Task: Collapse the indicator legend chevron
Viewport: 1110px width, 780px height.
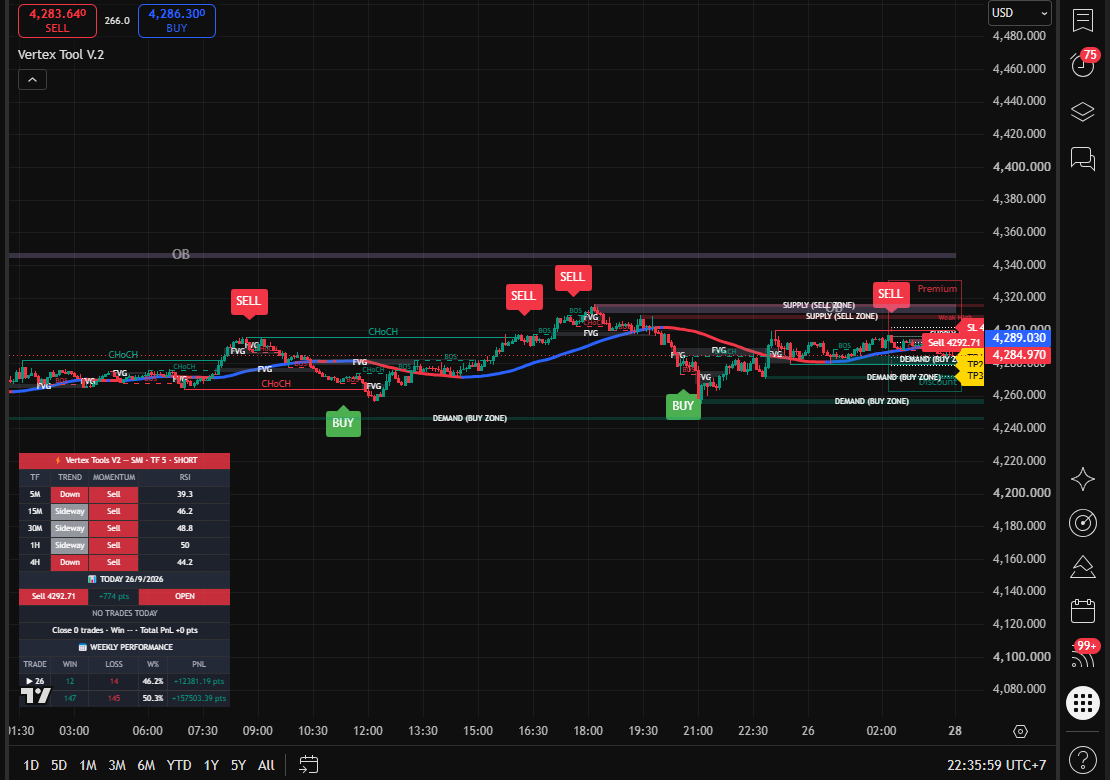Action: tap(33, 80)
